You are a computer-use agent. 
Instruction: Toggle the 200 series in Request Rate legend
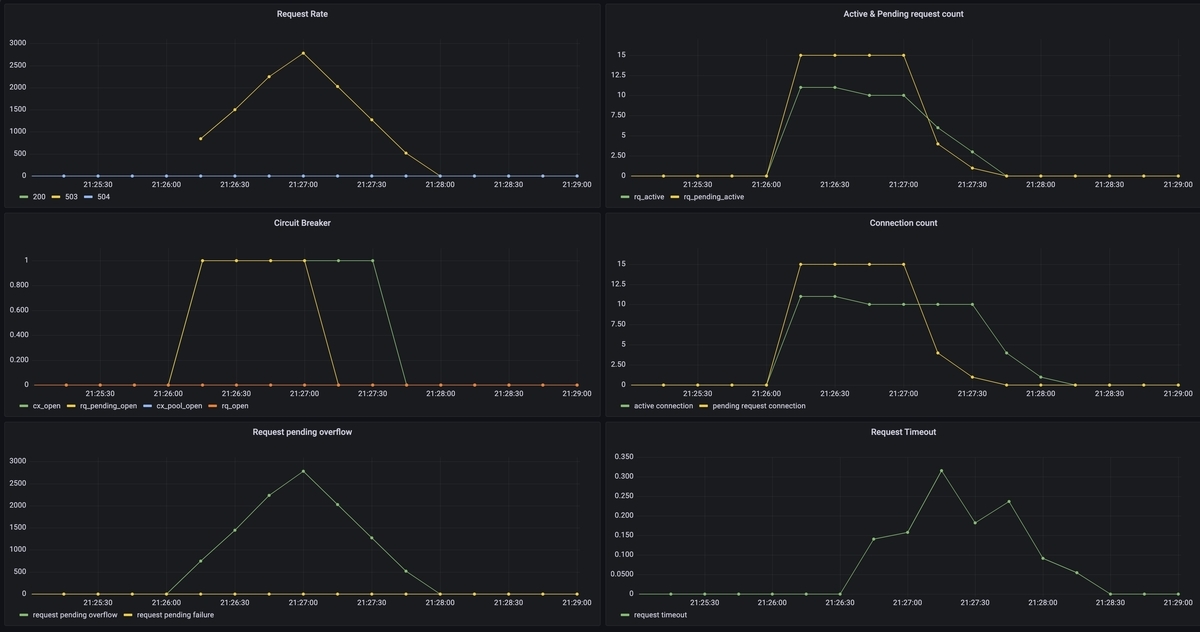tap(38, 197)
